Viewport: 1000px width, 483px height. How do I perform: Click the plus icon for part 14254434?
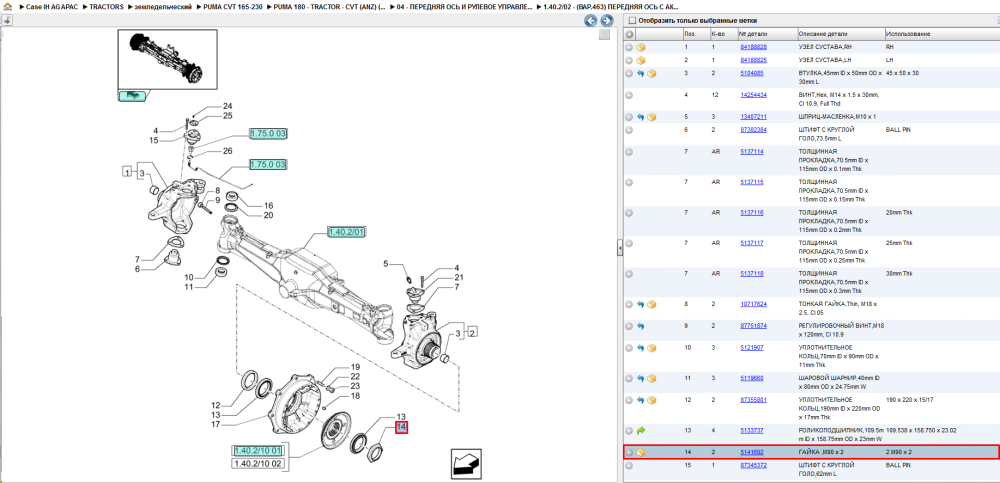click(629, 95)
